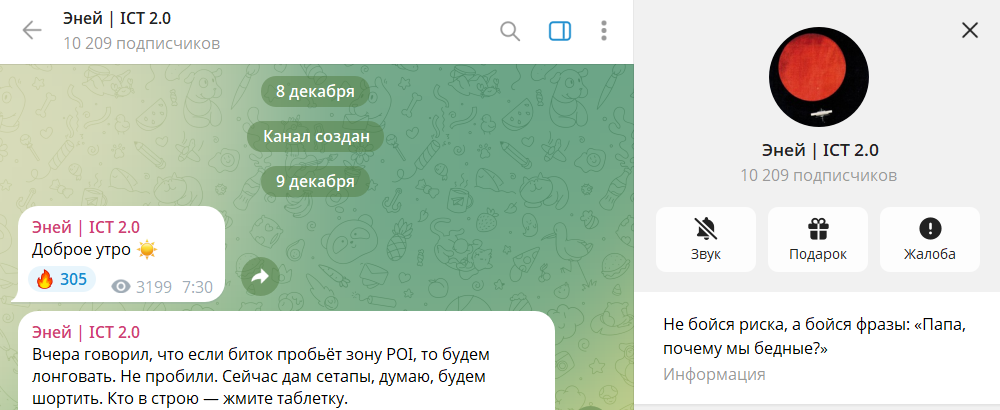Viewport: 1000px width, 410px height.
Task: Open the three-dot more options menu
Action: tap(604, 31)
